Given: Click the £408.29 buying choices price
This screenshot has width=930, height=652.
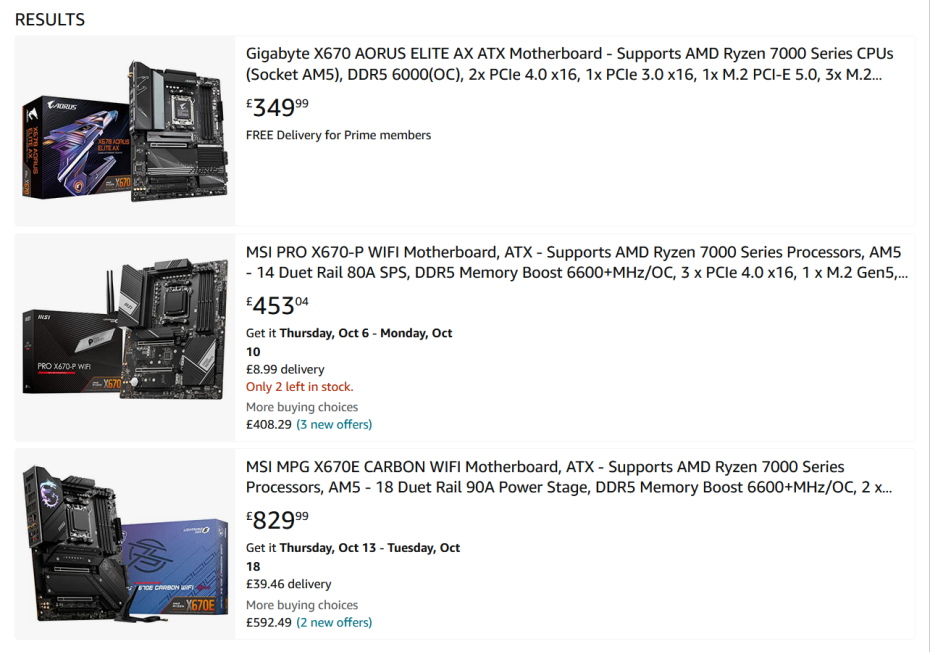Looking at the screenshot, I should point(269,424).
